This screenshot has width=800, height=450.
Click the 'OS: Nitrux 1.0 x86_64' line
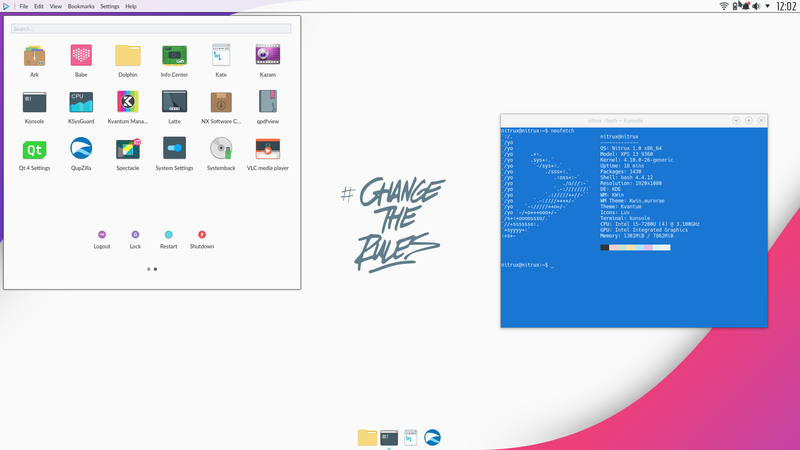coord(631,148)
